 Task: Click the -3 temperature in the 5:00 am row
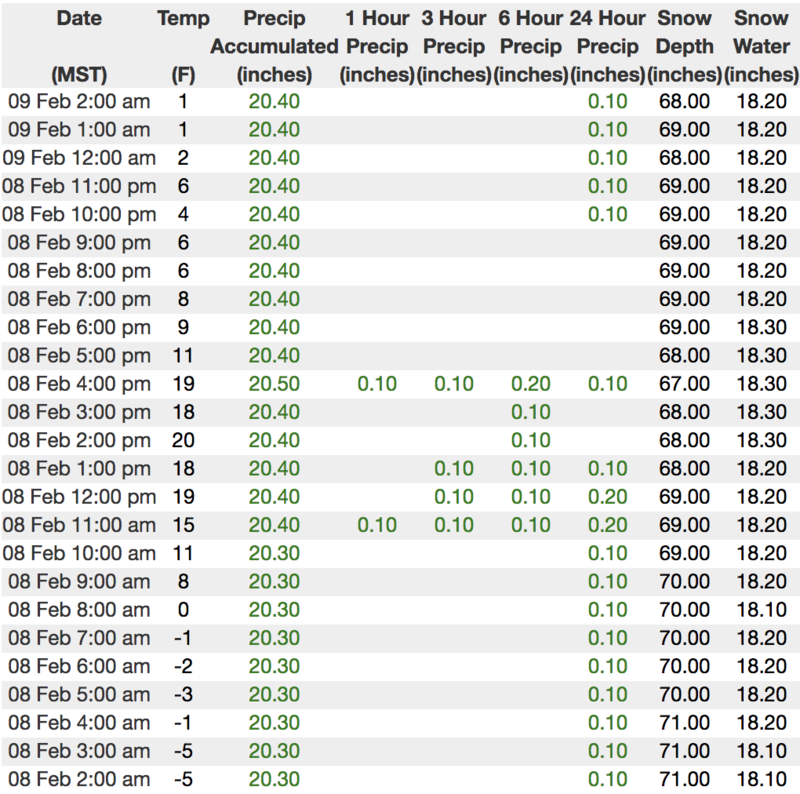(x=184, y=694)
